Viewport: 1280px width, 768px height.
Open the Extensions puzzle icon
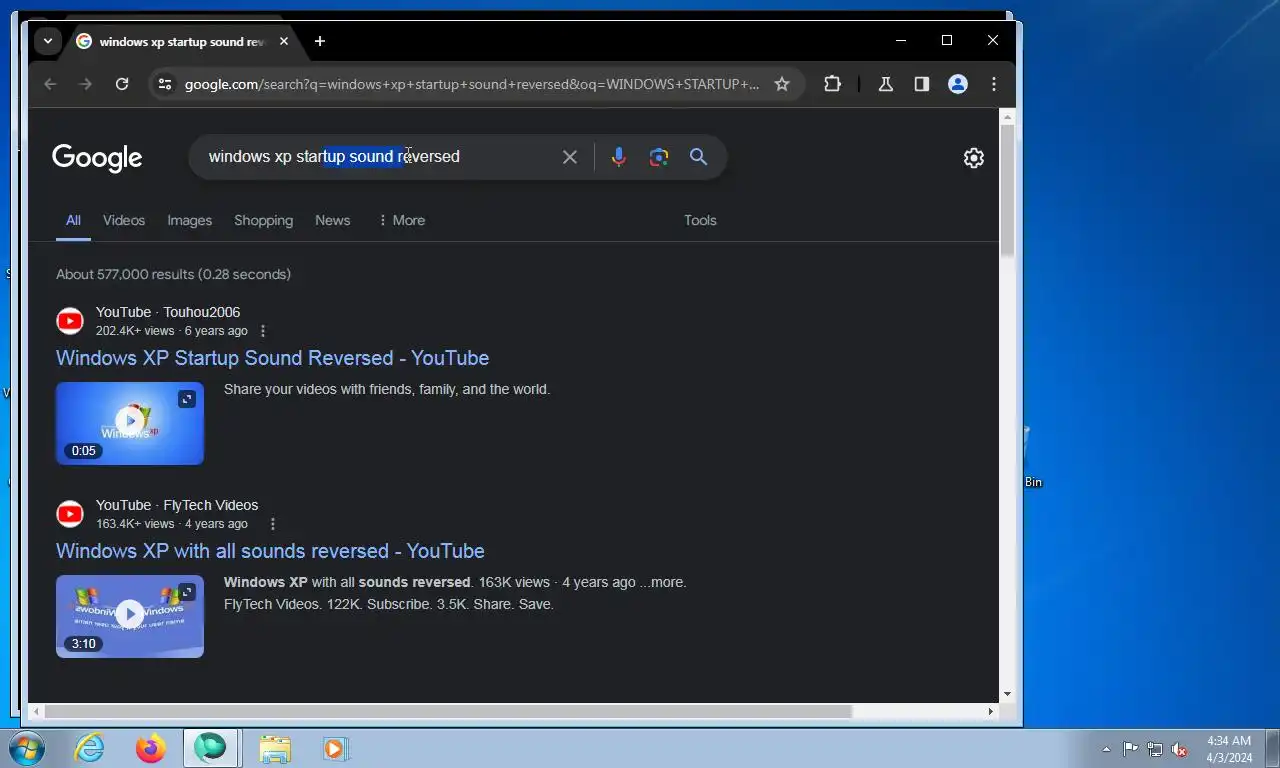(x=832, y=84)
